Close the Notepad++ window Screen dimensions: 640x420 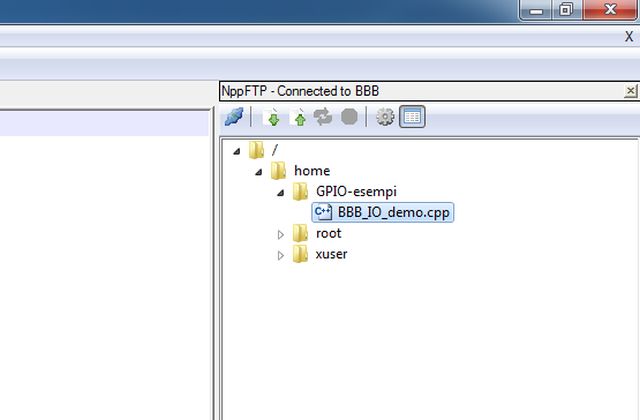click(x=610, y=9)
